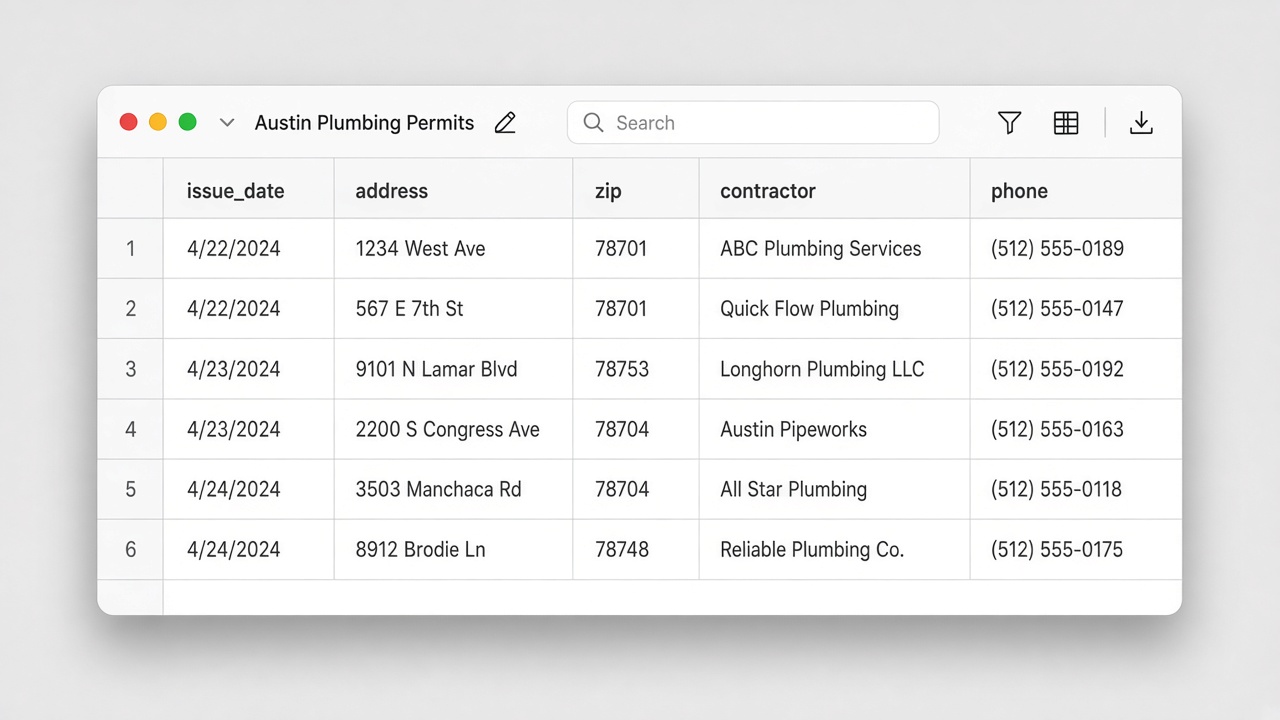Select row number 3 header

coord(130,369)
